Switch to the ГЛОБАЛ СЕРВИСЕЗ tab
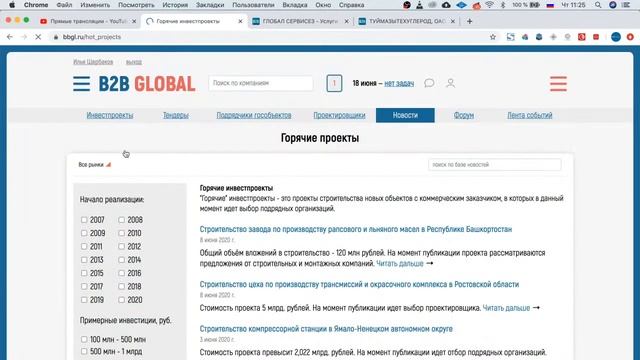Screen dimensions: 640x360 (300, 21)
